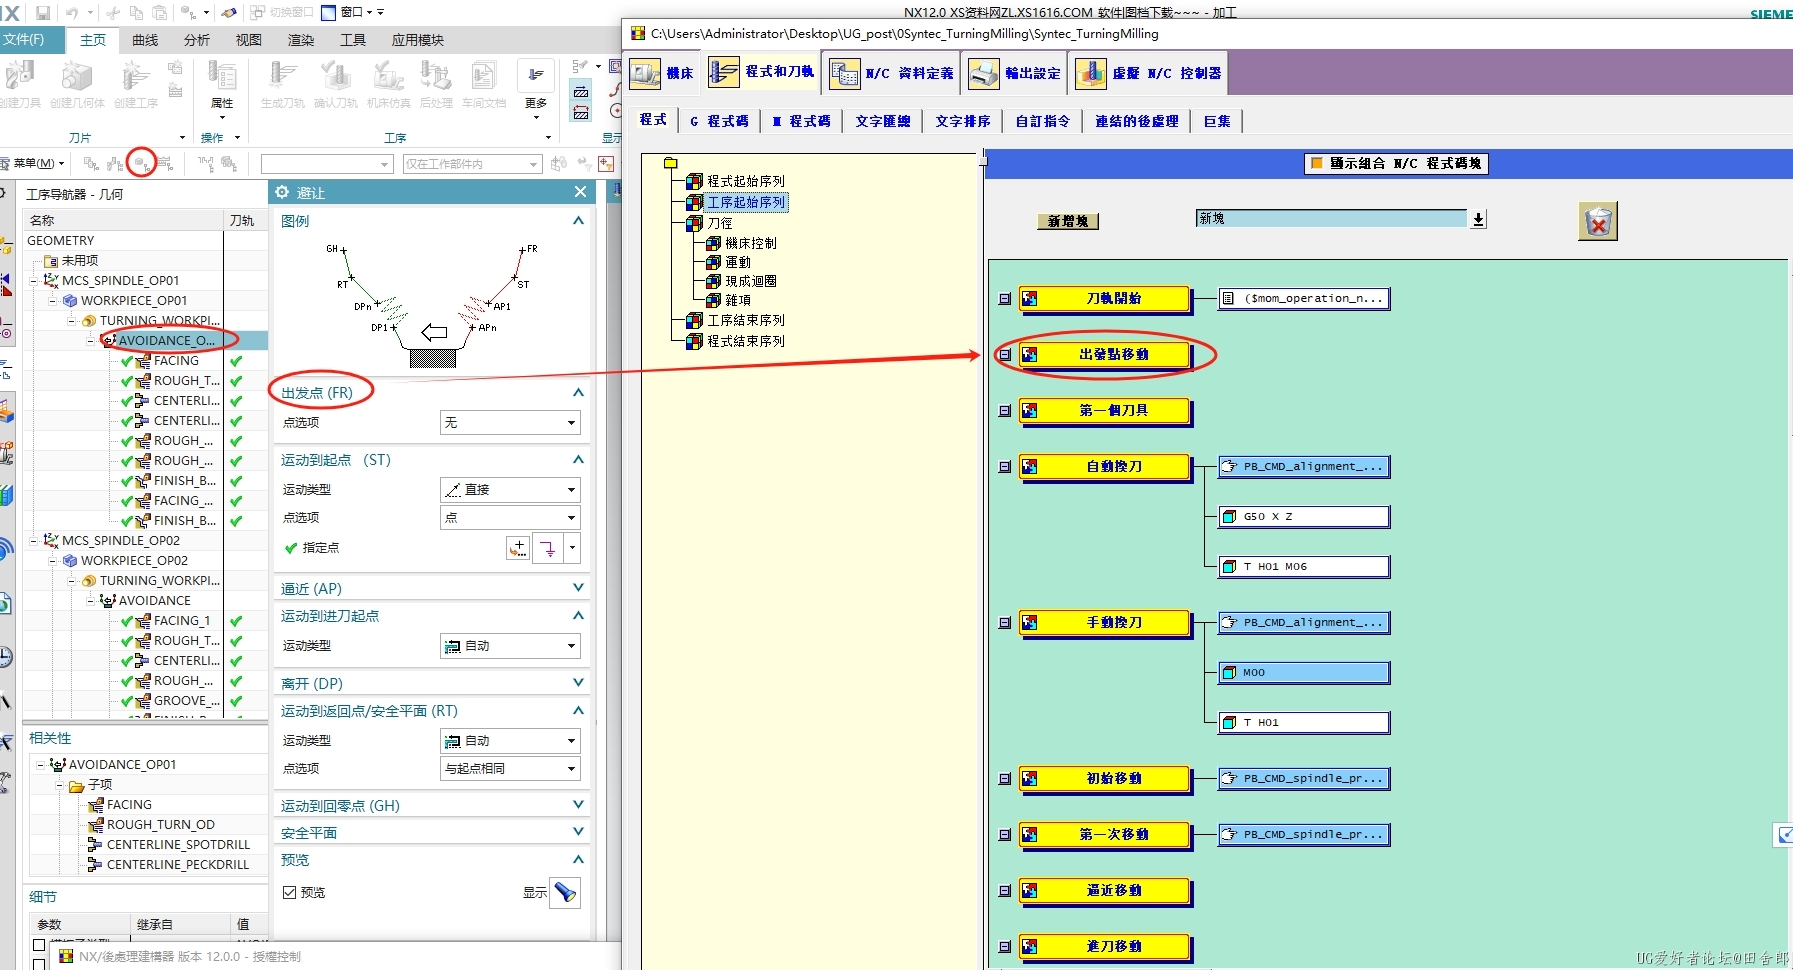The height and width of the screenshot is (970, 1793).
Task: Select the AVOIDANCE_OP01 item in geometry tree
Action: (166, 340)
